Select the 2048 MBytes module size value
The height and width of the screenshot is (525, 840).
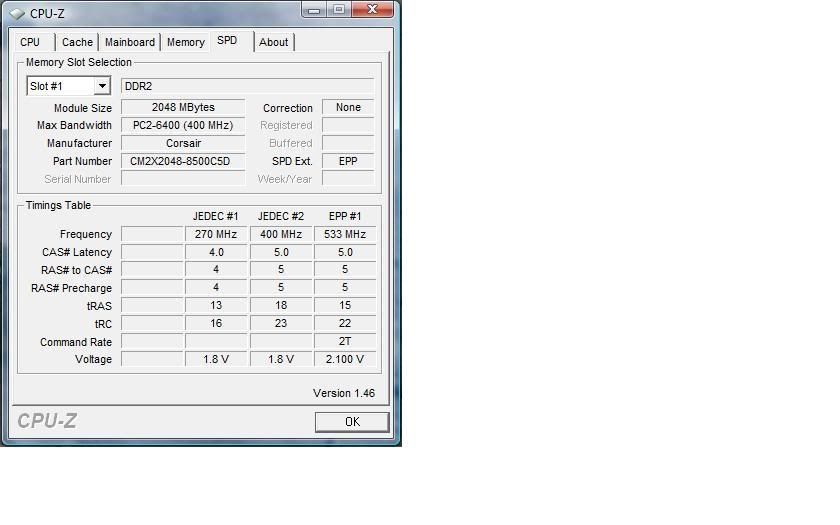[183, 107]
